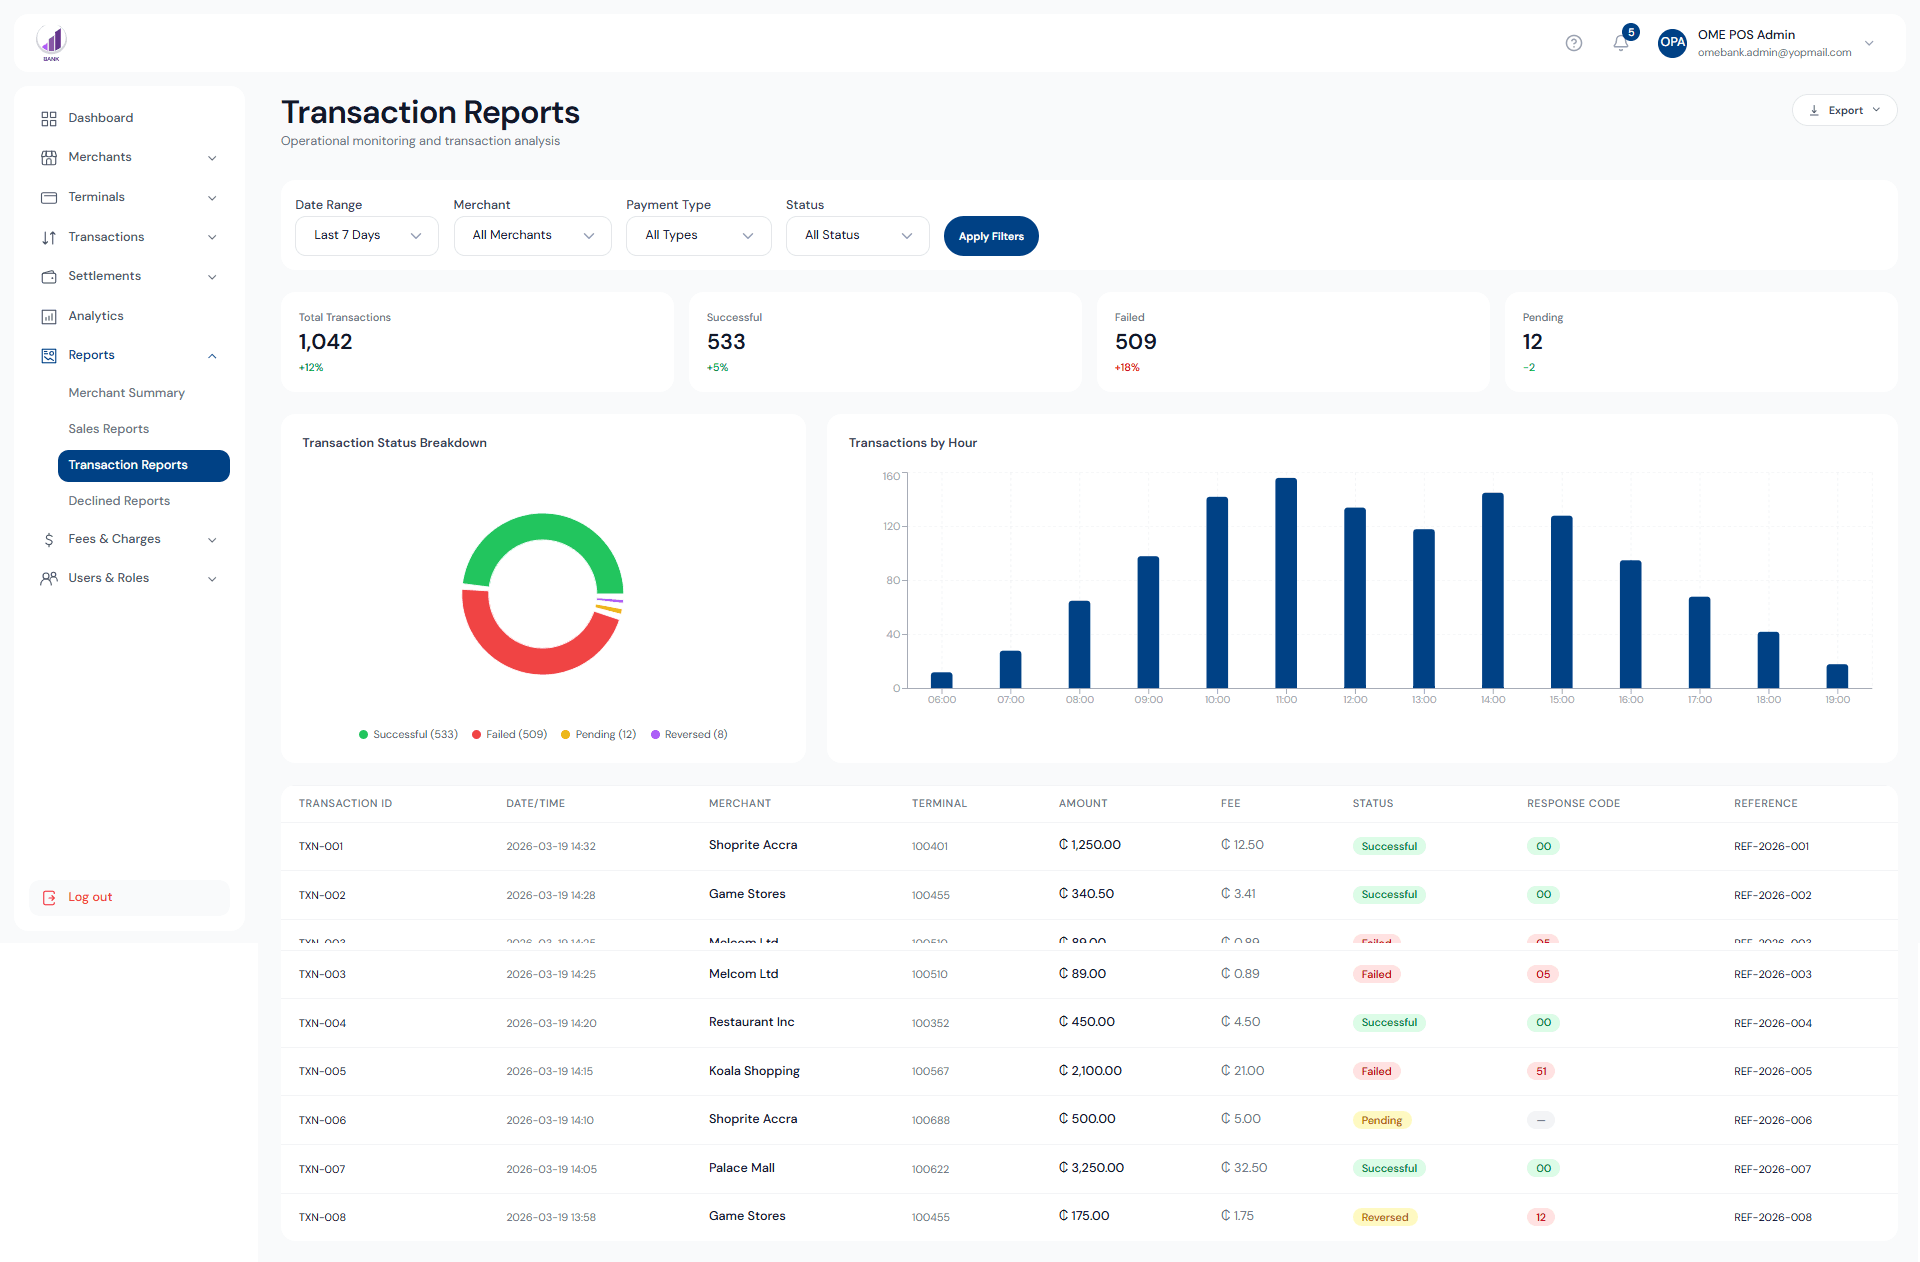This screenshot has width=1920, height=1262.
Task: Click the 11:00 bar in hourly chart
Action: click(x=1286, y=583)
